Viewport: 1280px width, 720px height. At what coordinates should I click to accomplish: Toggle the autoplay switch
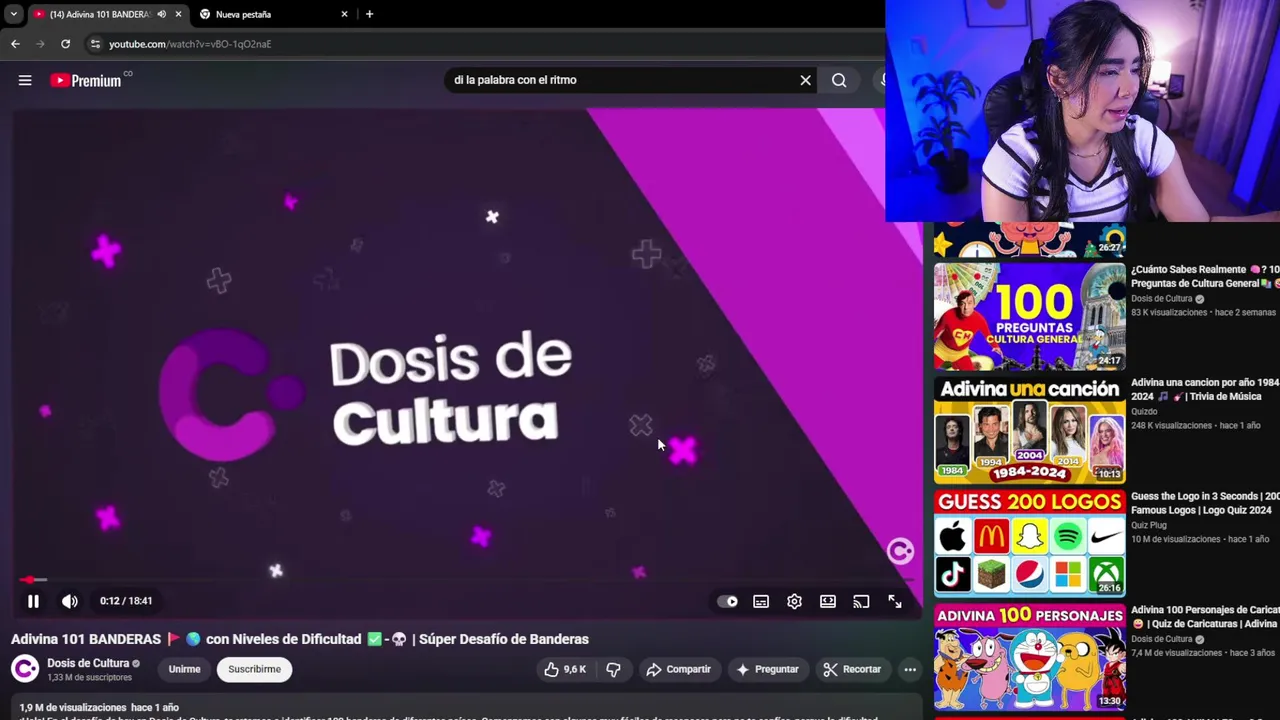coord(728,601)
